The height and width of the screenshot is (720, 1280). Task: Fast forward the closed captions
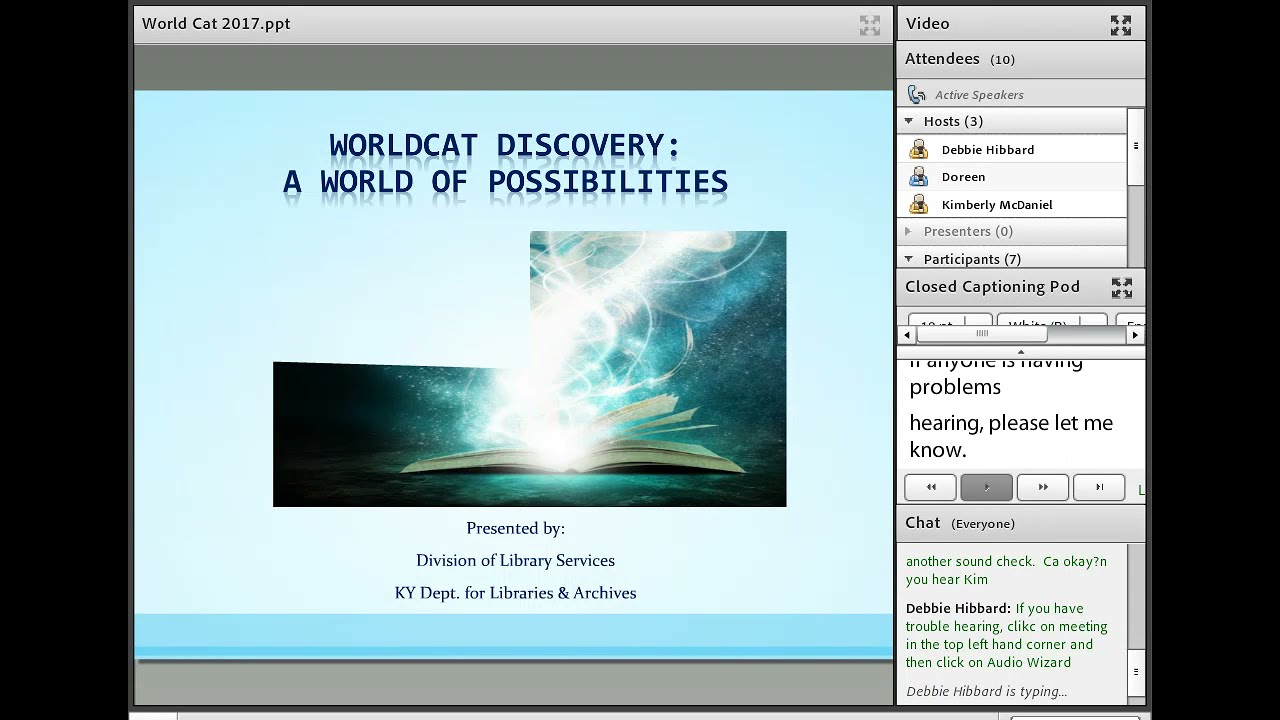click(1043, 487)
